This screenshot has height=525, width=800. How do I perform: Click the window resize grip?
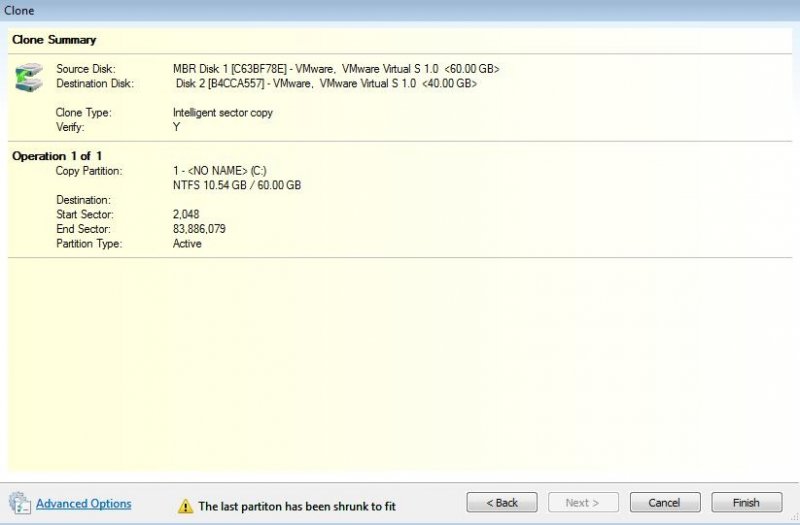click(x=794, y=519)
